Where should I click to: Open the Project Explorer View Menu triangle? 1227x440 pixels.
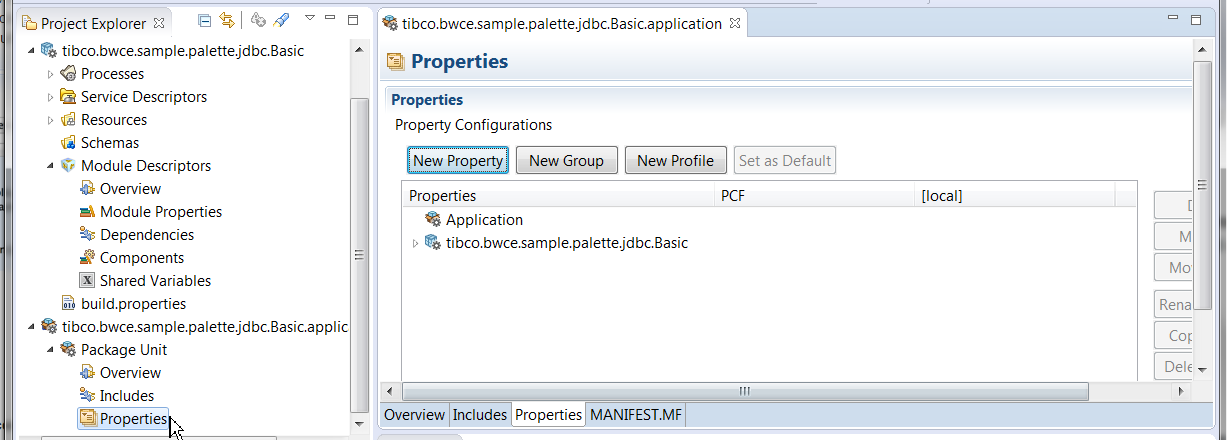309,18
